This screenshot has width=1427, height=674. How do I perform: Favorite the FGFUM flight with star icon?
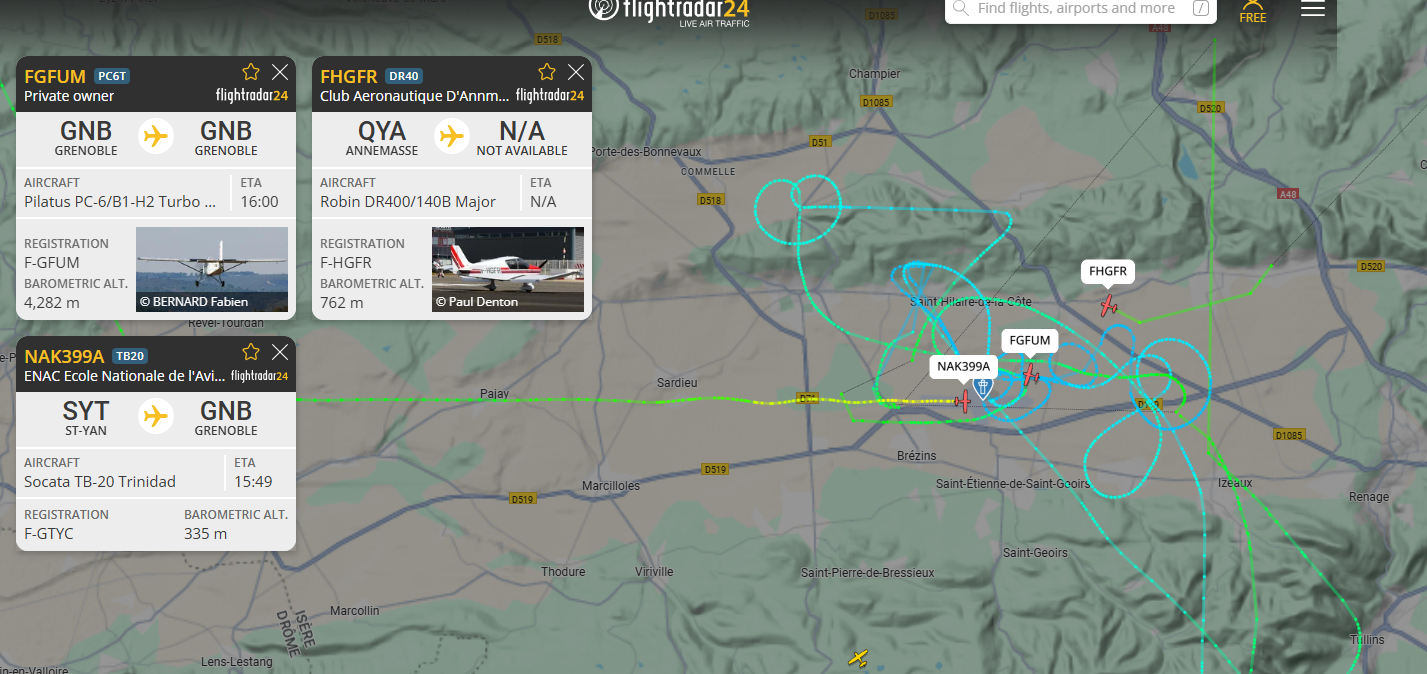tap(251, 72)
